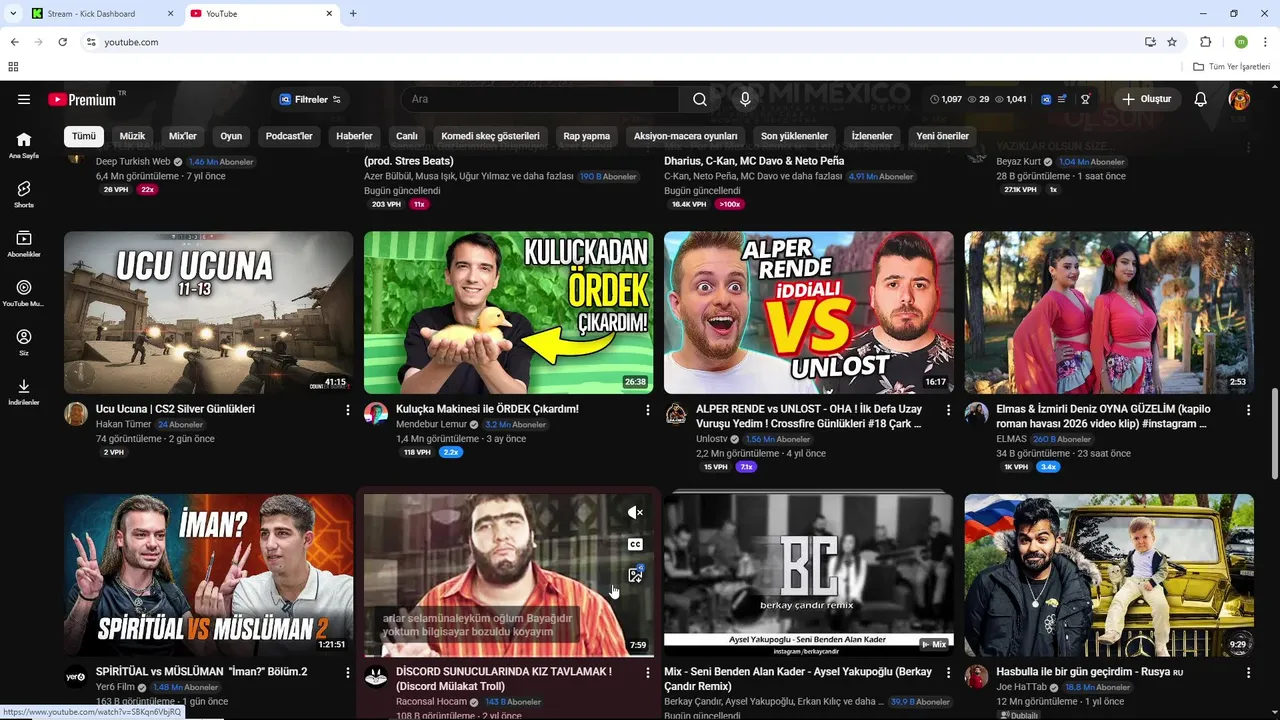Click the Oluştur create button
This screenshot has height=720, width=1280.
(1146, 99)
